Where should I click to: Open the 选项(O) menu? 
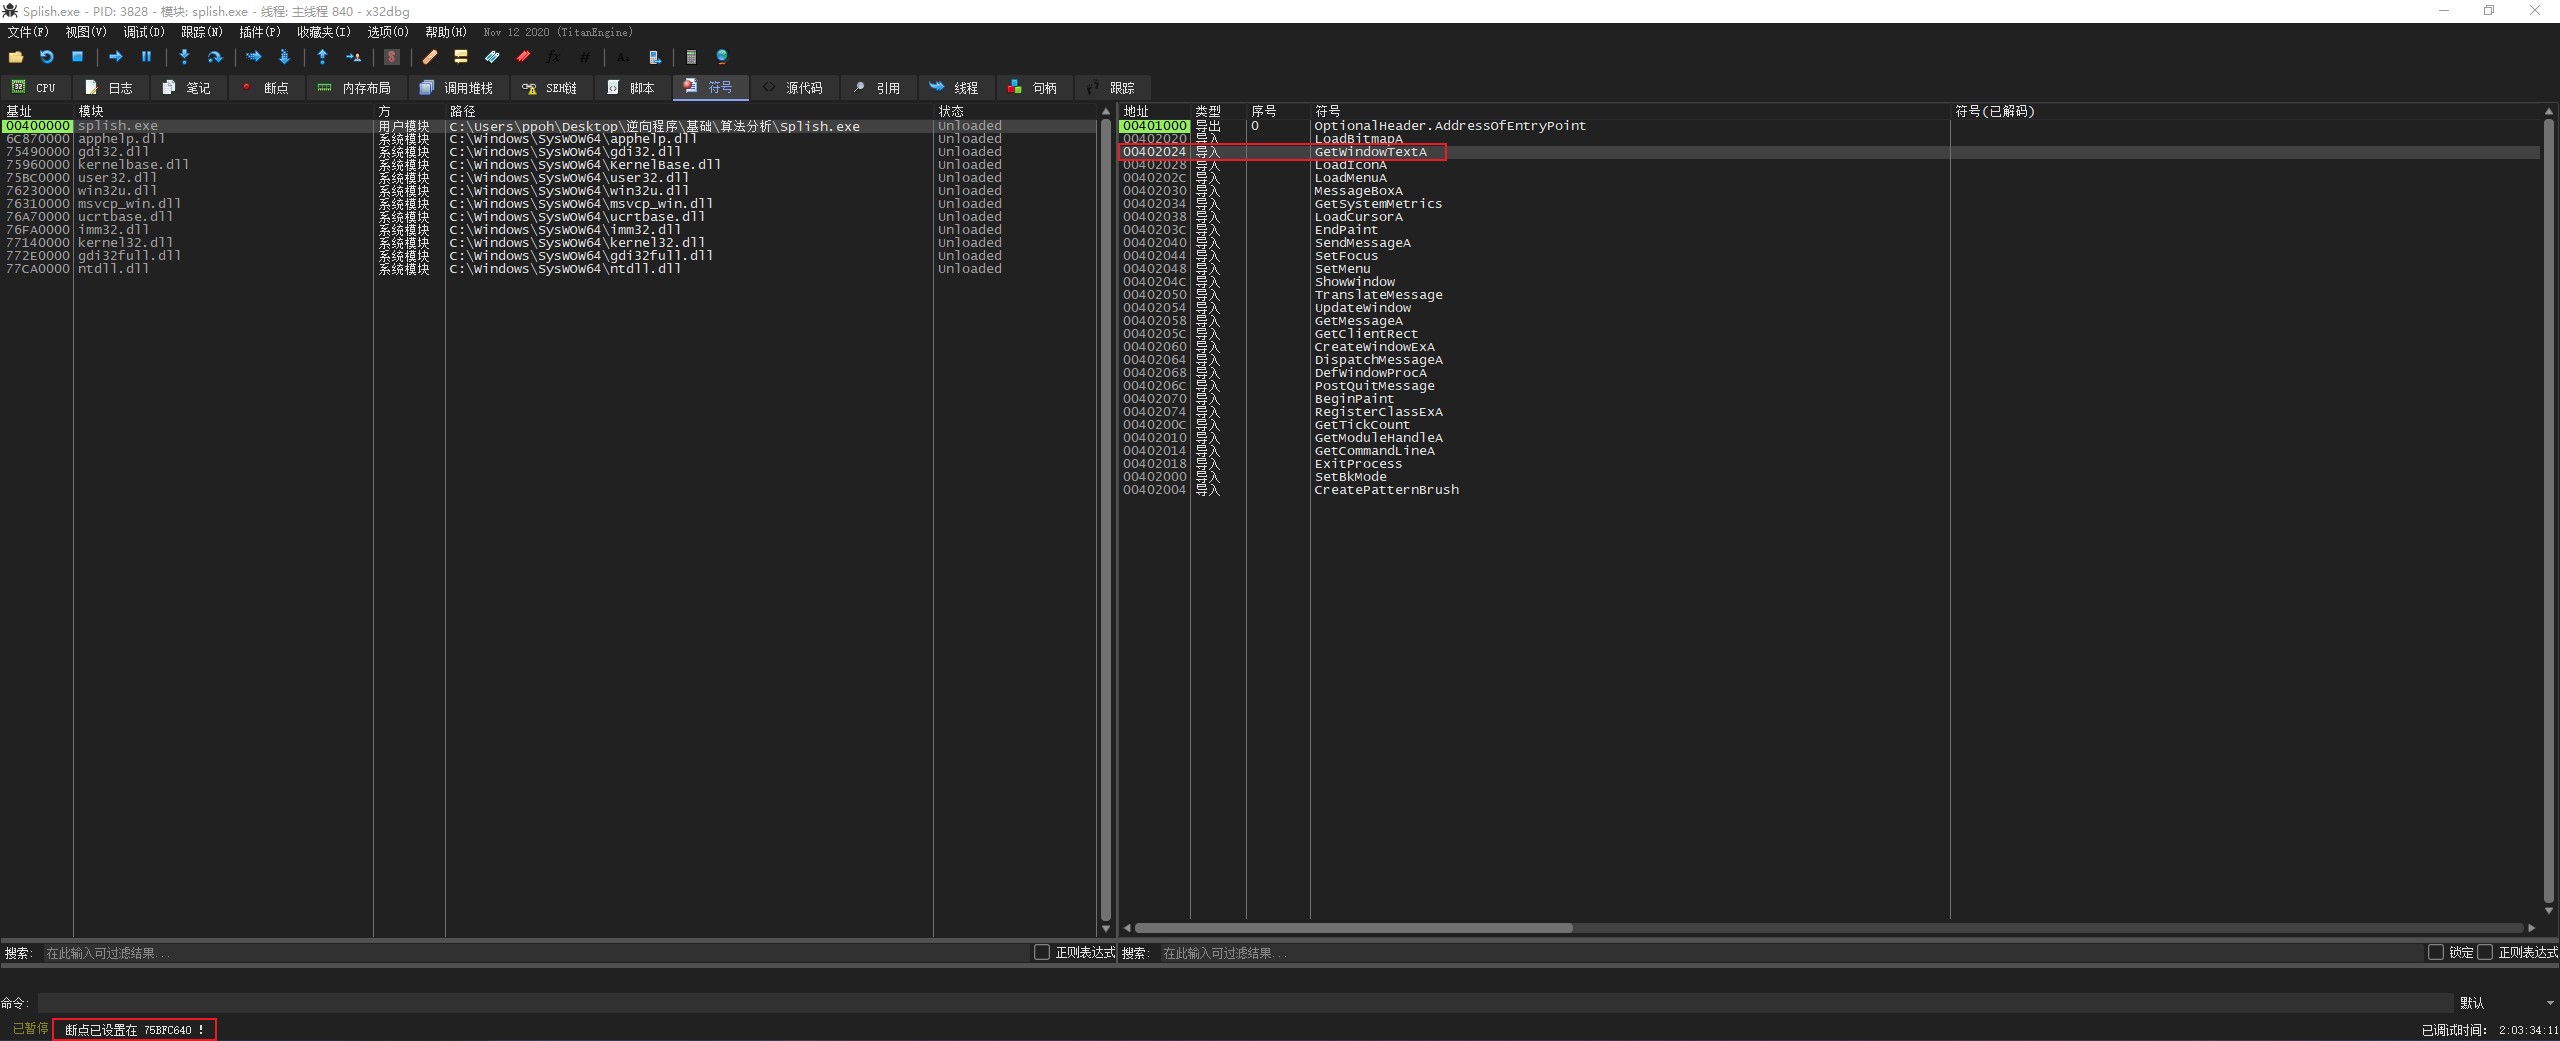(388, 32)
